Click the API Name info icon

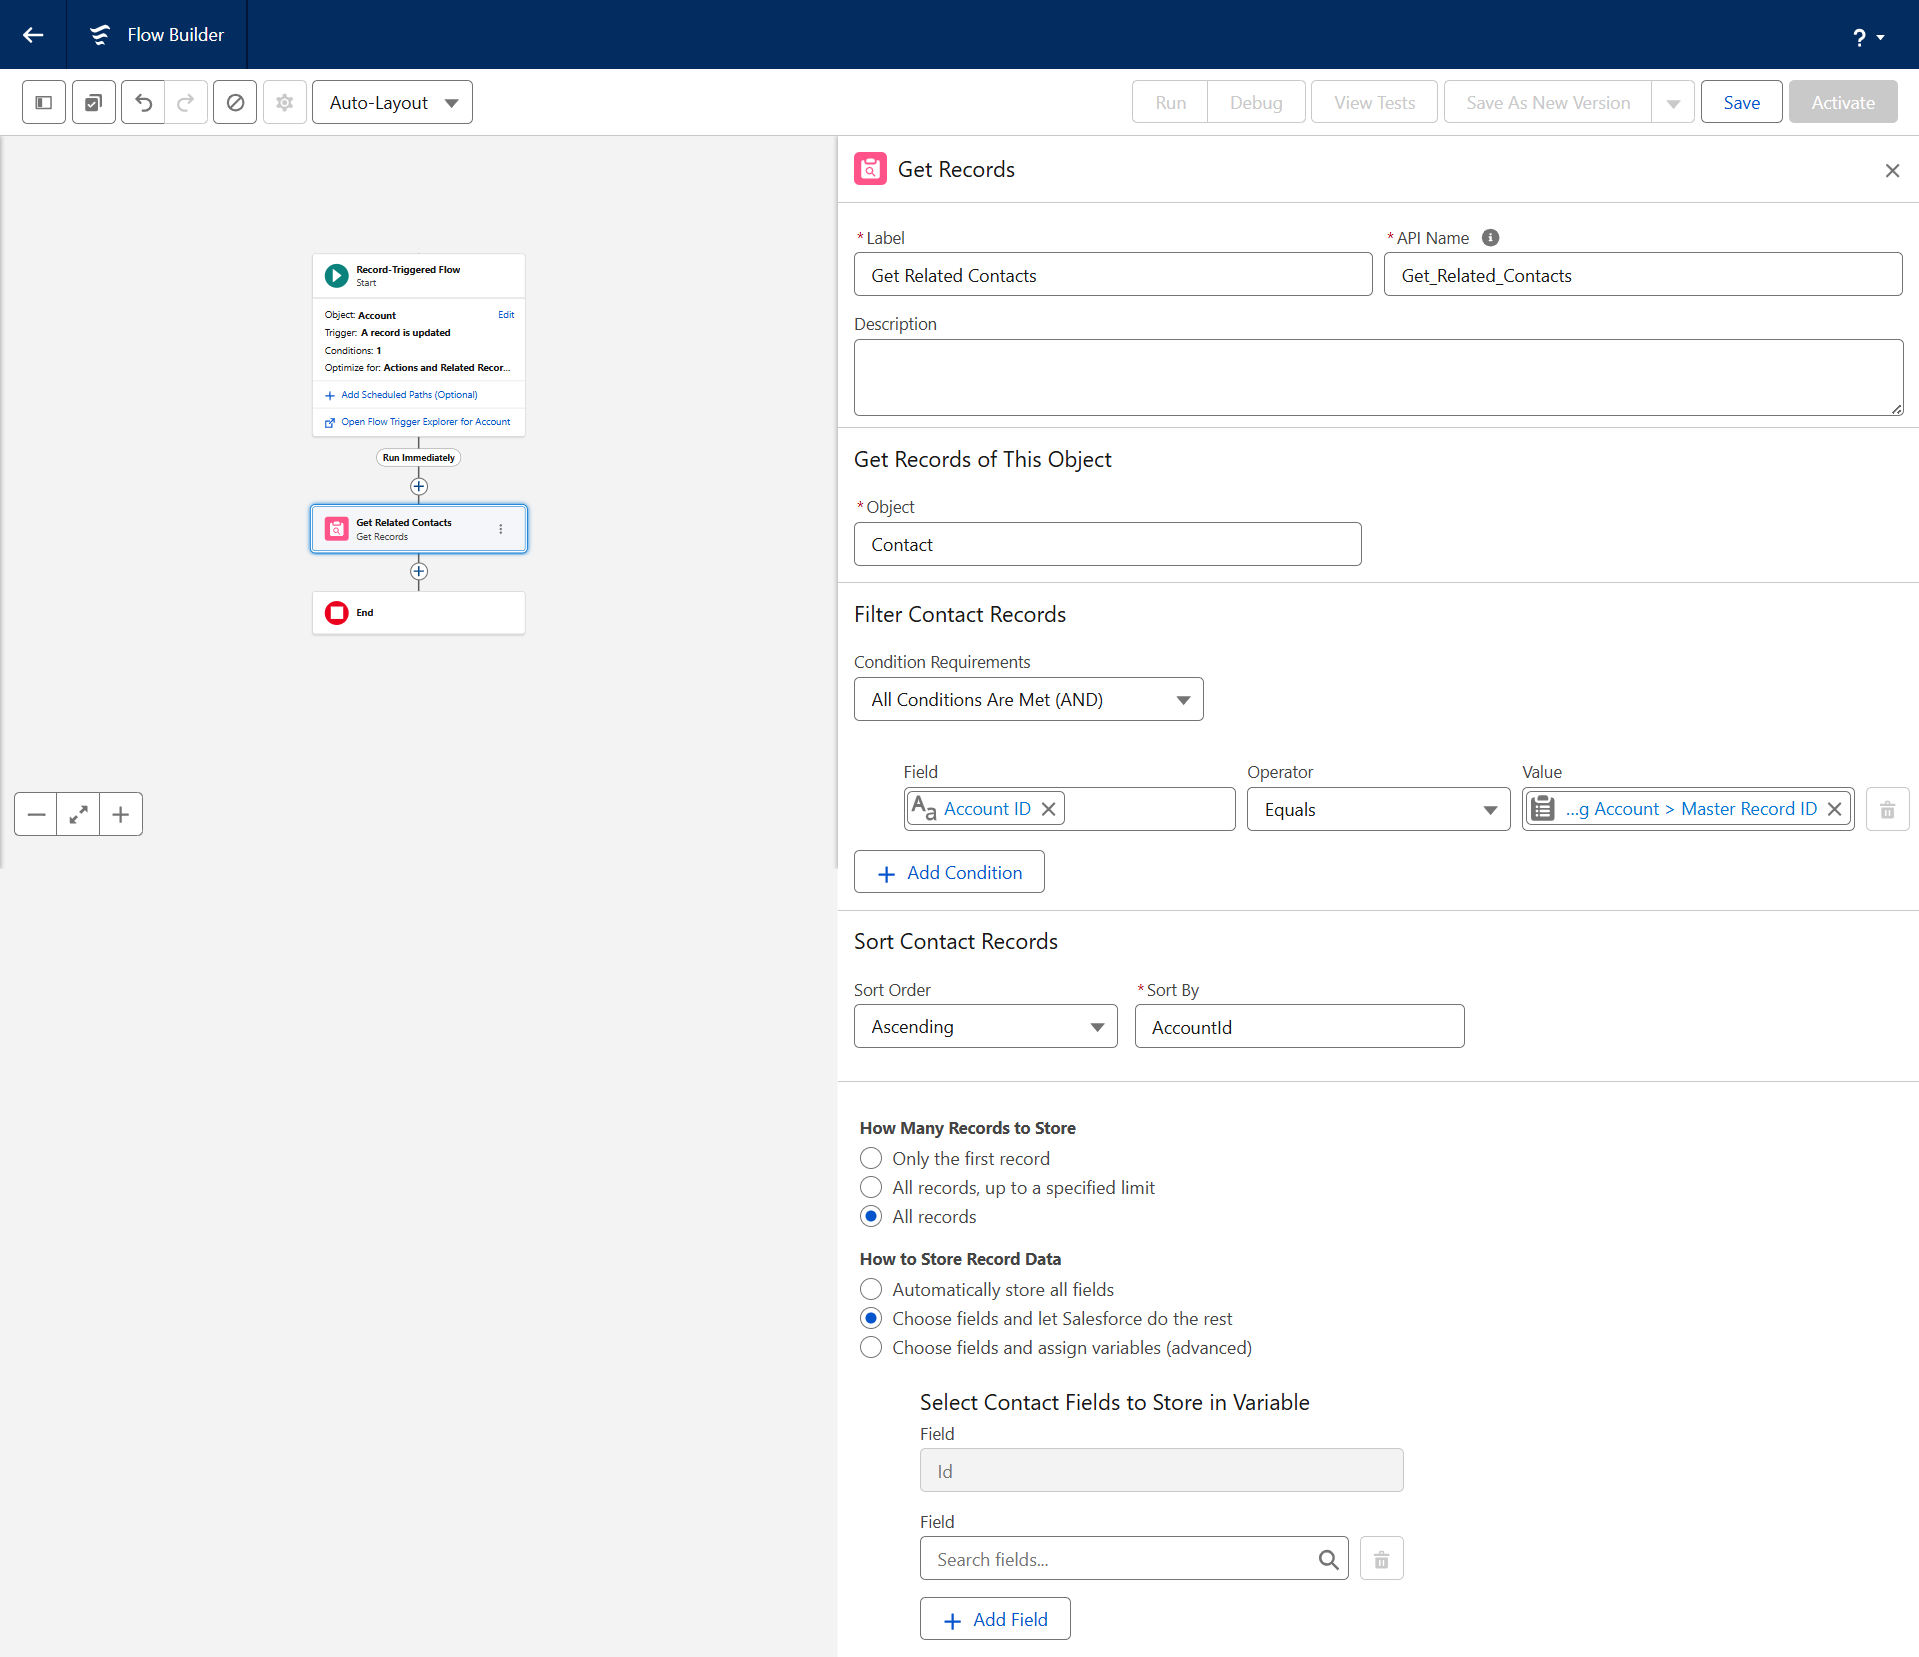1490,237
